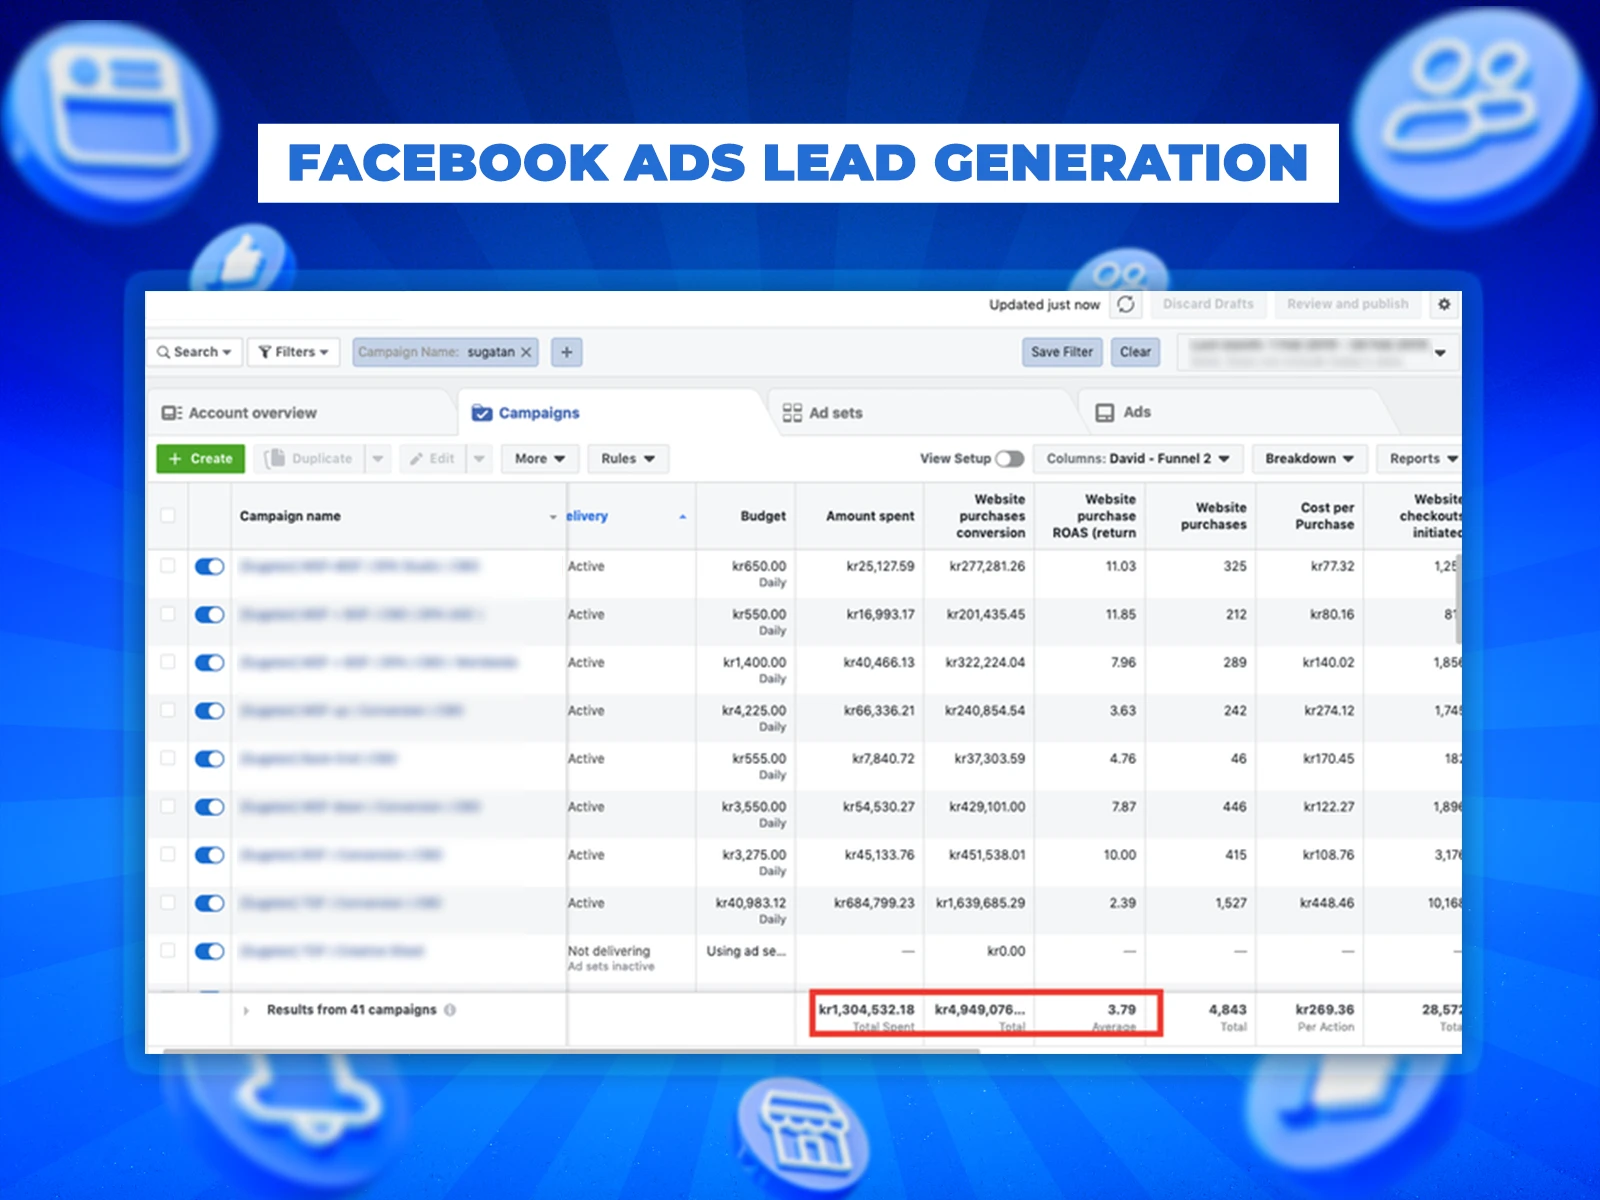Expand the Breakdown dropdown
Image resolution: width=1600 pixels, height=1200 pixels.
pos(1309,459)
